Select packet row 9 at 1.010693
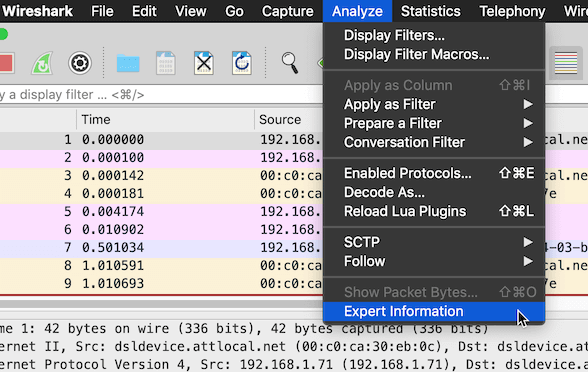 click(x=161, y=284)
